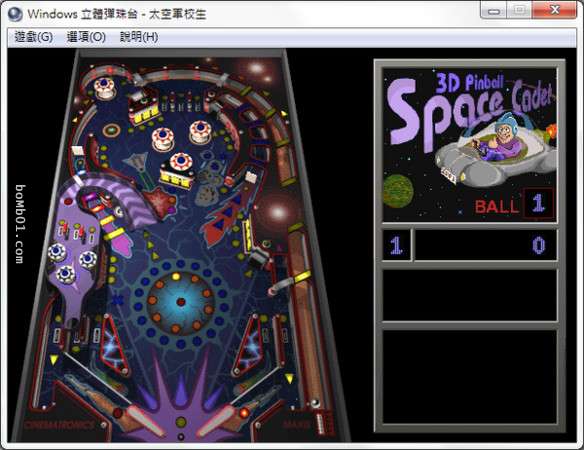Screen dimensions: 584x450
Task: Click the pinball app icon in title bar
Action: tap(15, 14)
